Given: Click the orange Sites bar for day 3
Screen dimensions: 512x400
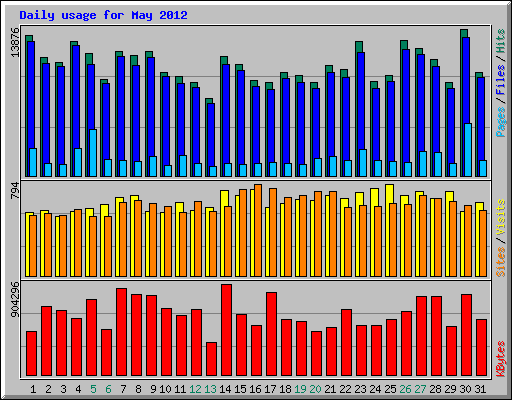Looking at the screenshot, I should pyautogui.click(x=63, y=246).
